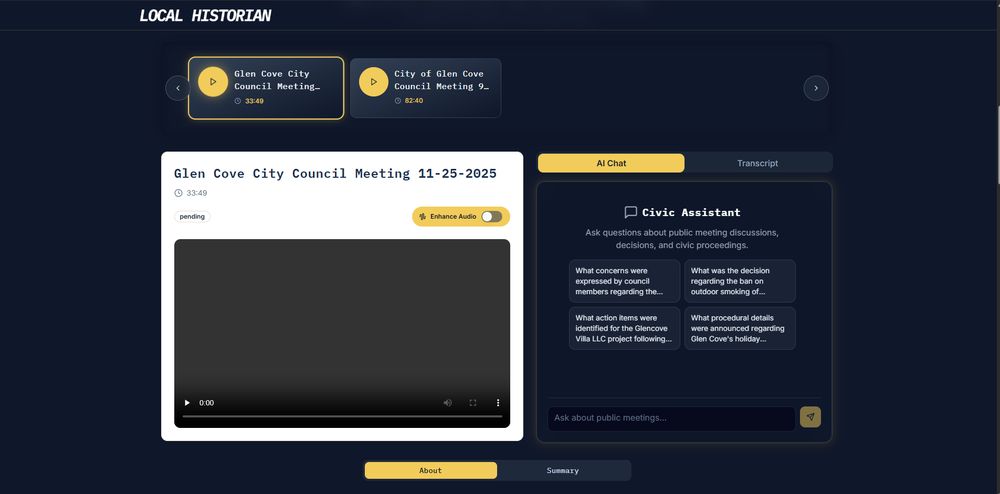Play the Glen Cove City Council Meeting card
This screenshot has width=1000, height=494.
[213, 82]
